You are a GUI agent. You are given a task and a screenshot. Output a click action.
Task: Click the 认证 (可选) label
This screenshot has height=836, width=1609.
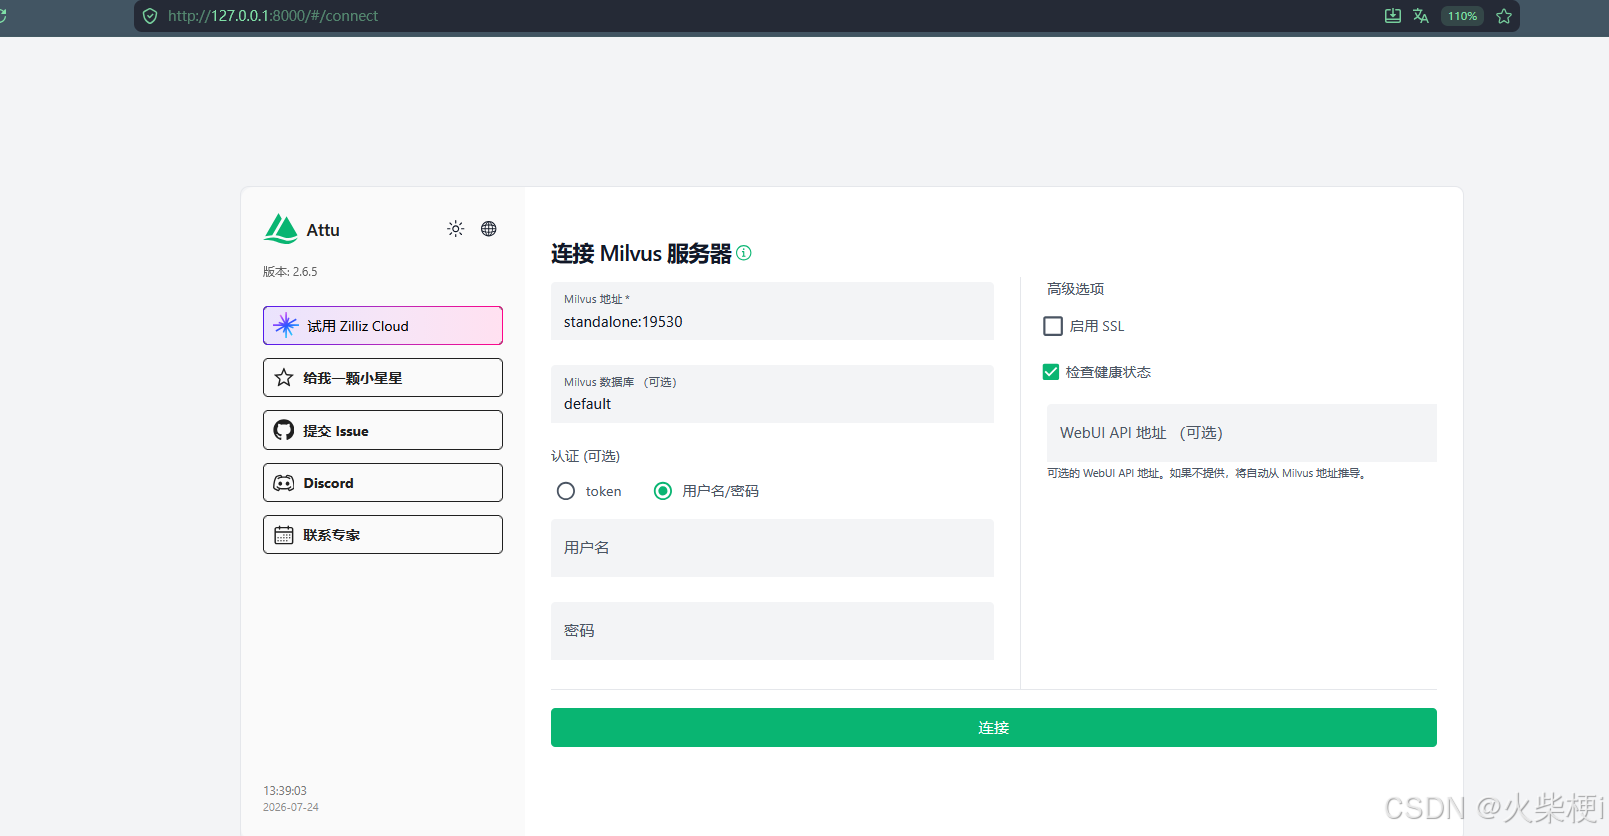(x=585, y=456)
